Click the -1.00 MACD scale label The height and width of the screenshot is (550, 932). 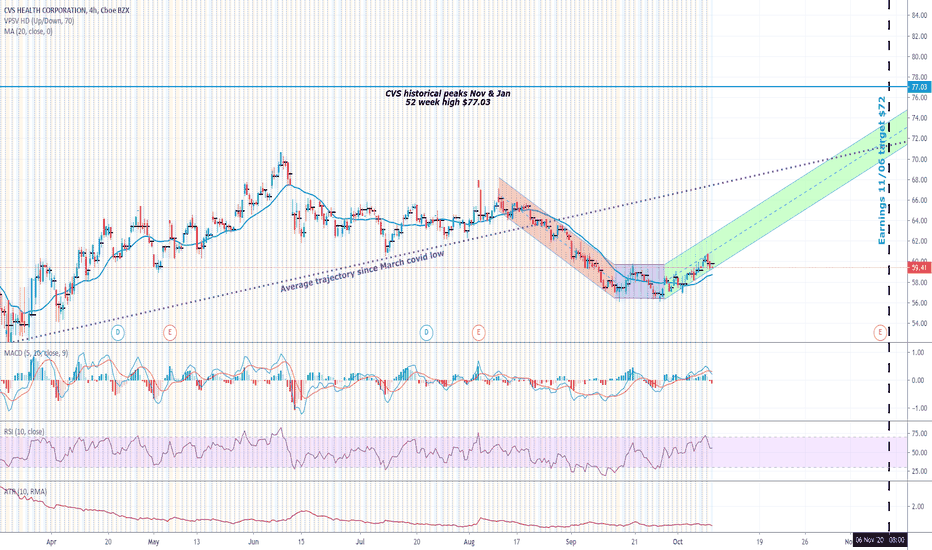click(919, 408)
